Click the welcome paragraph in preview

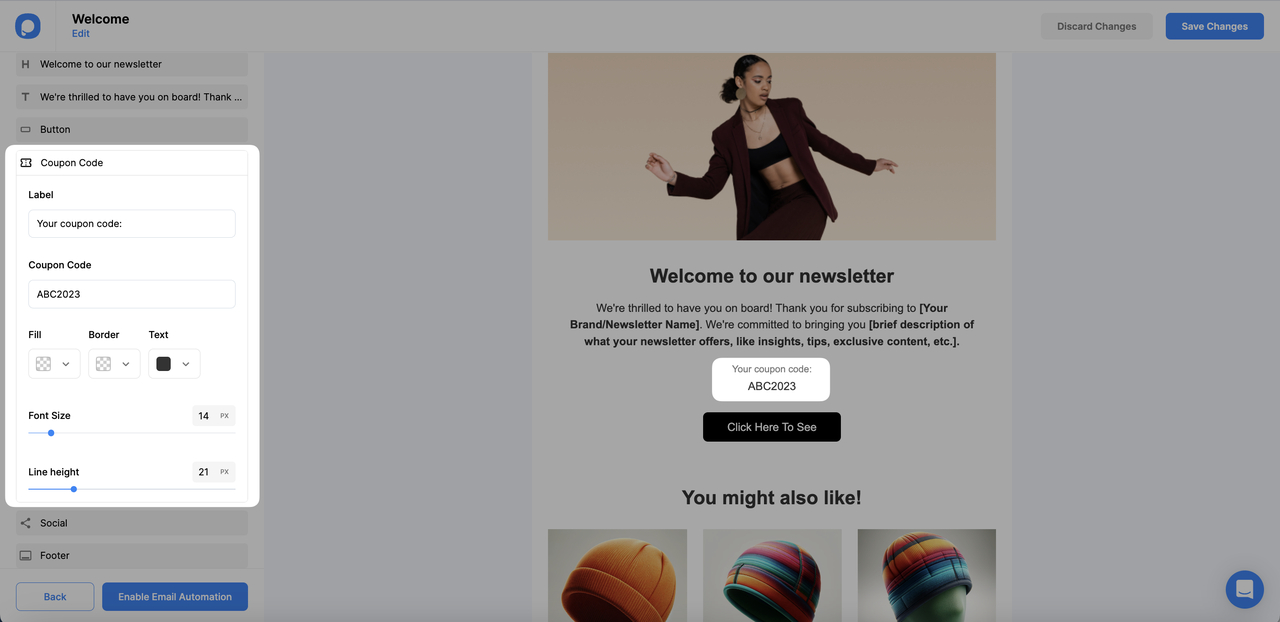pyautogui.click(x=772, y=325)
